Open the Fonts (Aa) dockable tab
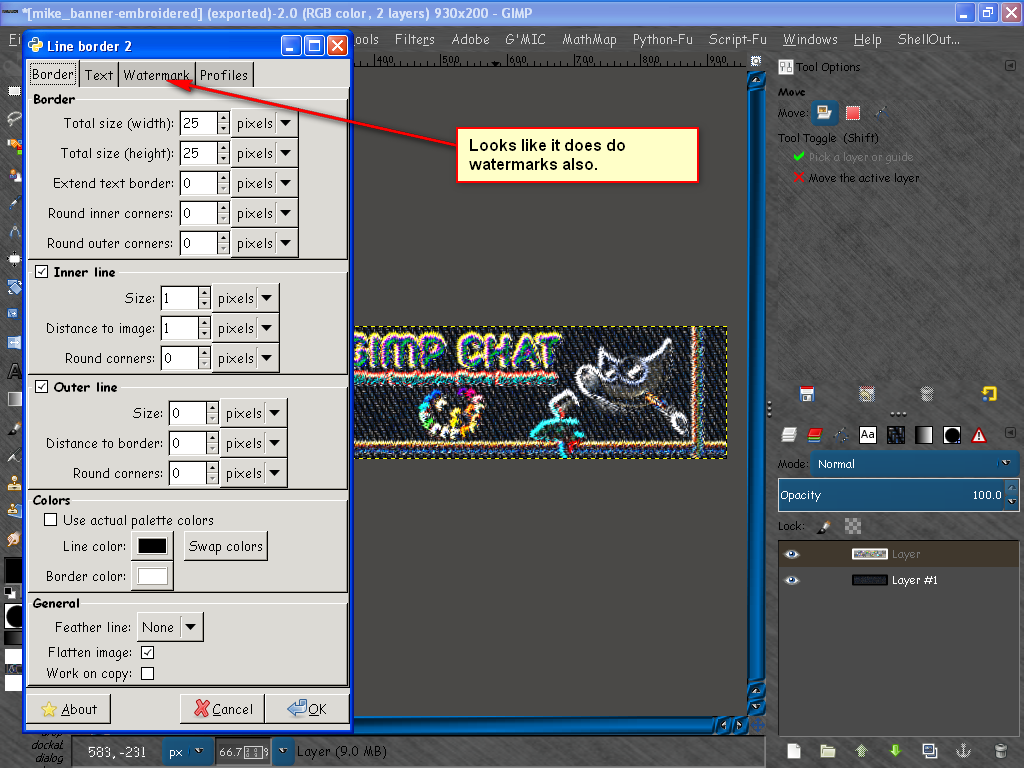The width and height of the screenshot is (1024, 768). (867, 435)
